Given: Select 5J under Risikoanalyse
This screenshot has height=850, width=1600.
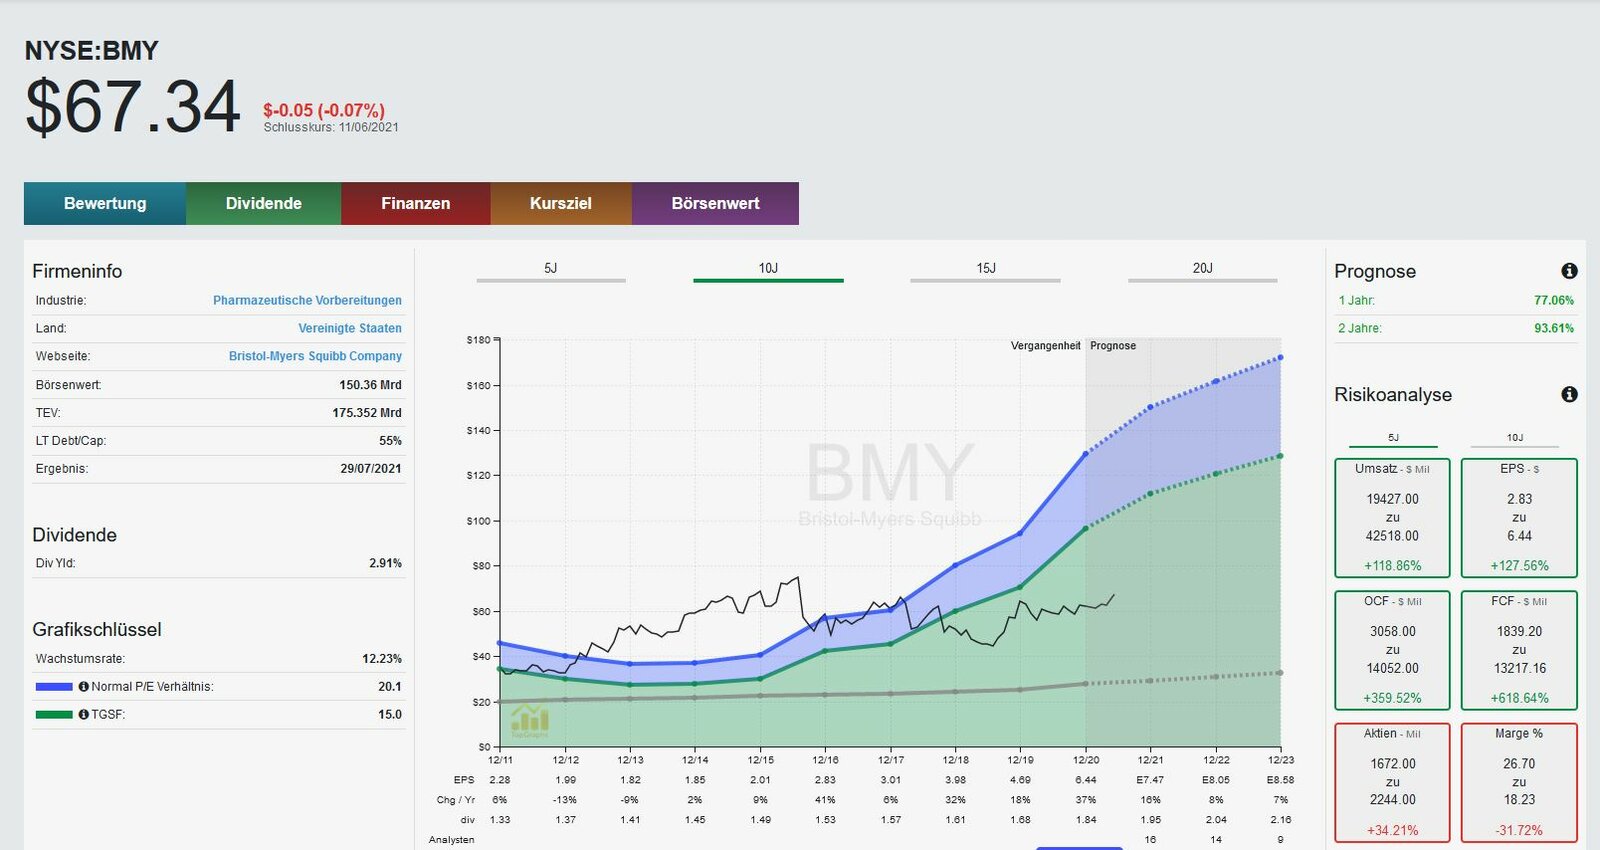Looking at the screenshot, I should click(x=1393, y=439).
